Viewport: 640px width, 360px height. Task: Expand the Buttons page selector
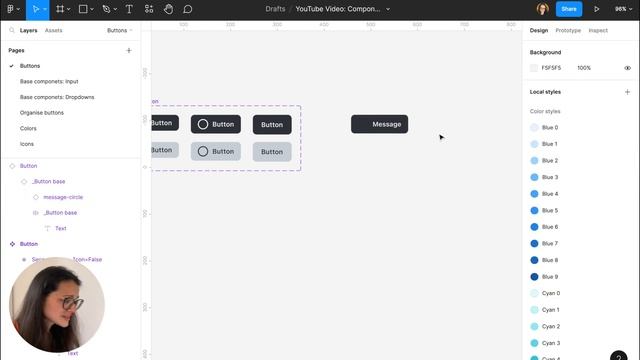pyautogui.click(x=120, y=31)
